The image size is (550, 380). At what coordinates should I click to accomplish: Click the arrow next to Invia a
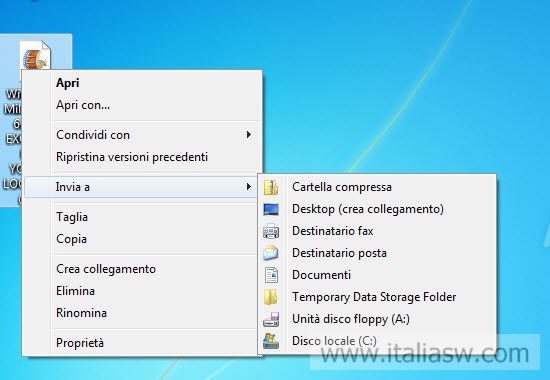(x=249, y=187)
